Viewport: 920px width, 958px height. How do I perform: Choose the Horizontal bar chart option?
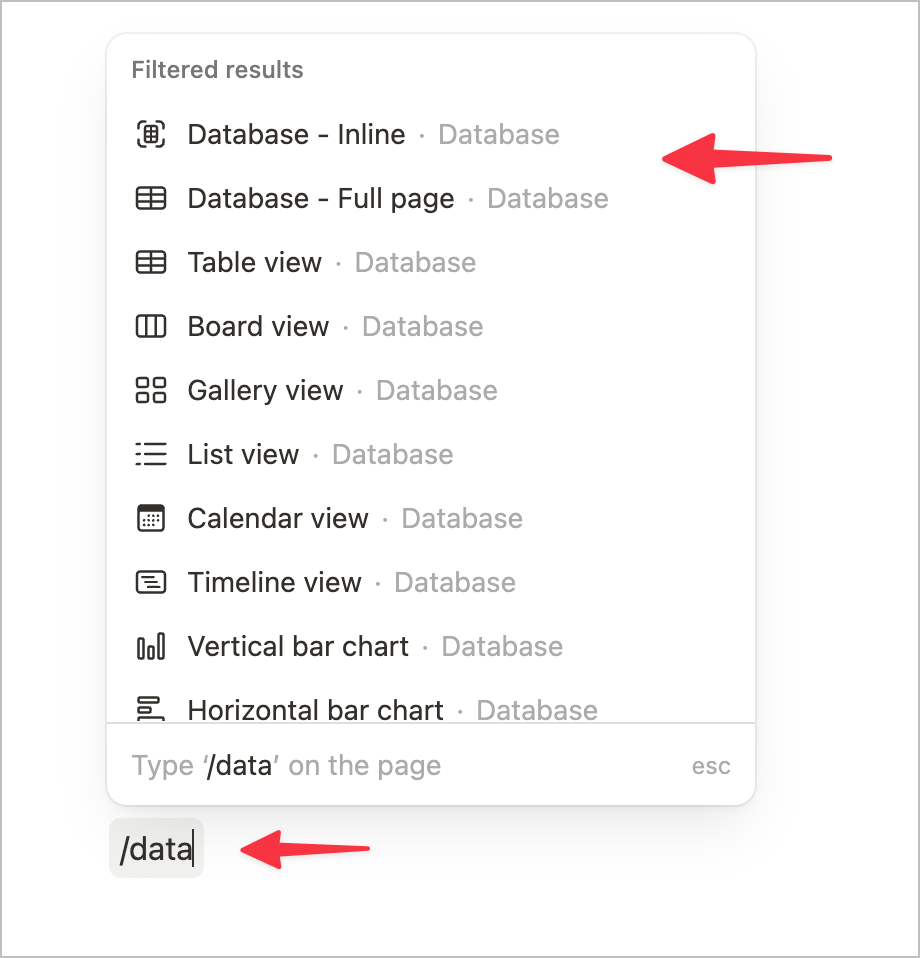(x=315, y=710)
